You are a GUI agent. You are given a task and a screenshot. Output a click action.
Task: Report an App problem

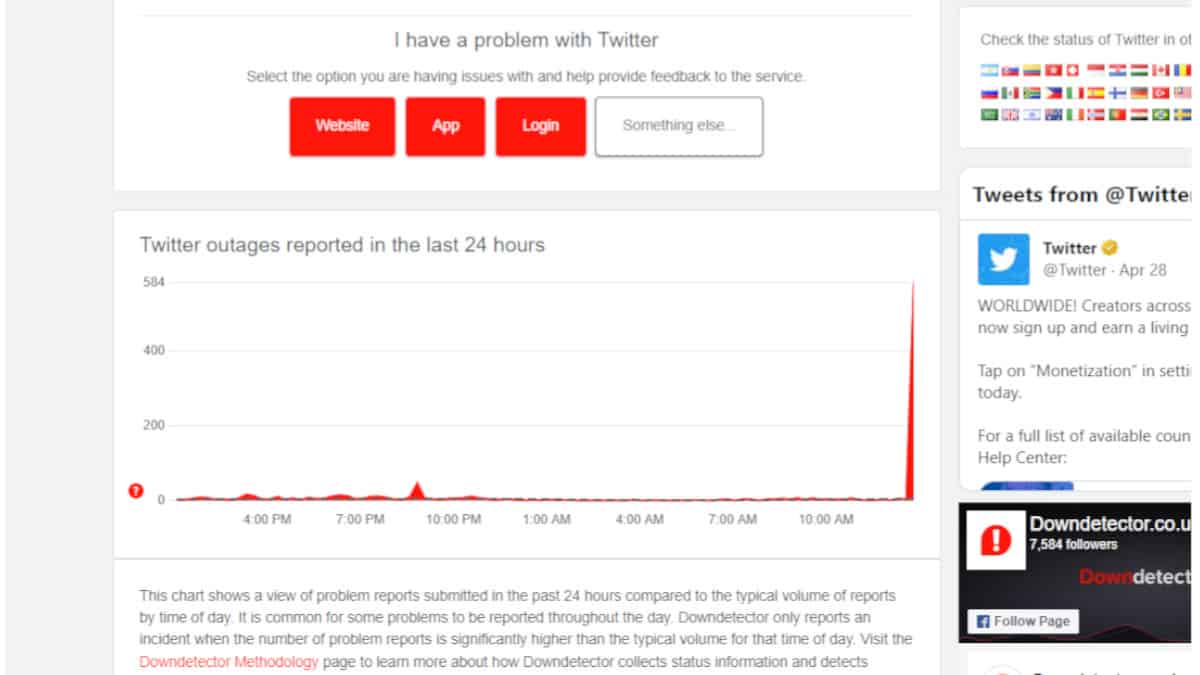tap(445, 126)
